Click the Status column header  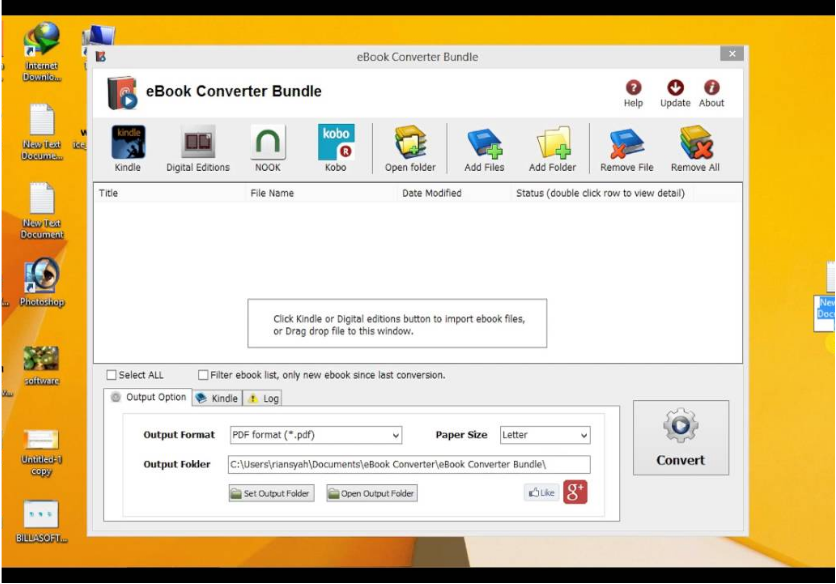coord(602,193)
